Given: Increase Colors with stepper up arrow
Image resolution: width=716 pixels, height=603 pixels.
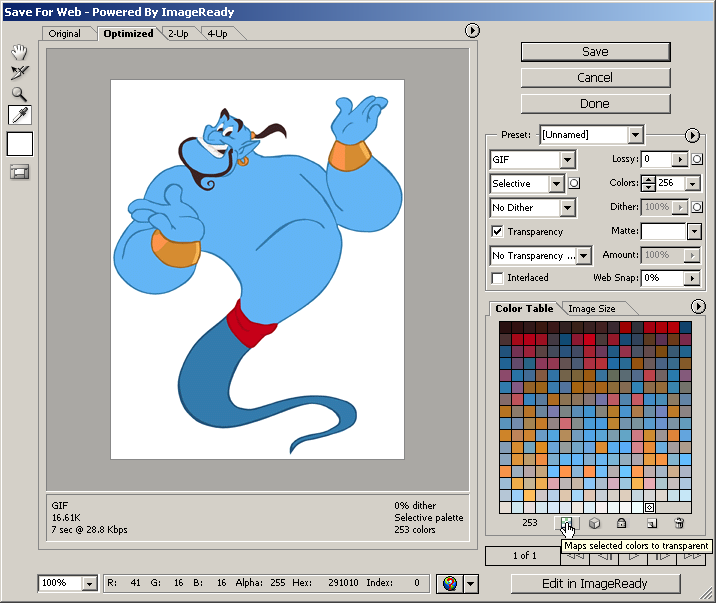Looking at the screenshot, I should pyautogui.click(x=648, y=179).
